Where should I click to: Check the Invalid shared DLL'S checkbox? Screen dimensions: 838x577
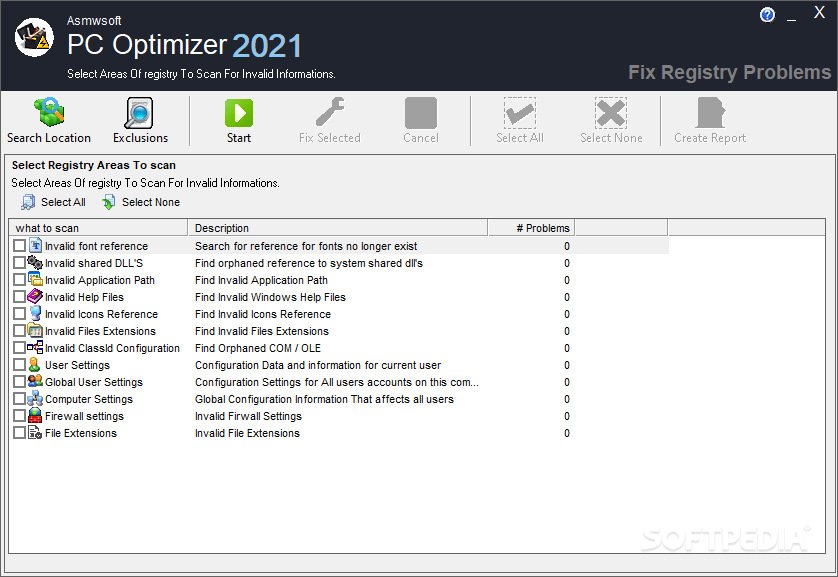[19, 263]
